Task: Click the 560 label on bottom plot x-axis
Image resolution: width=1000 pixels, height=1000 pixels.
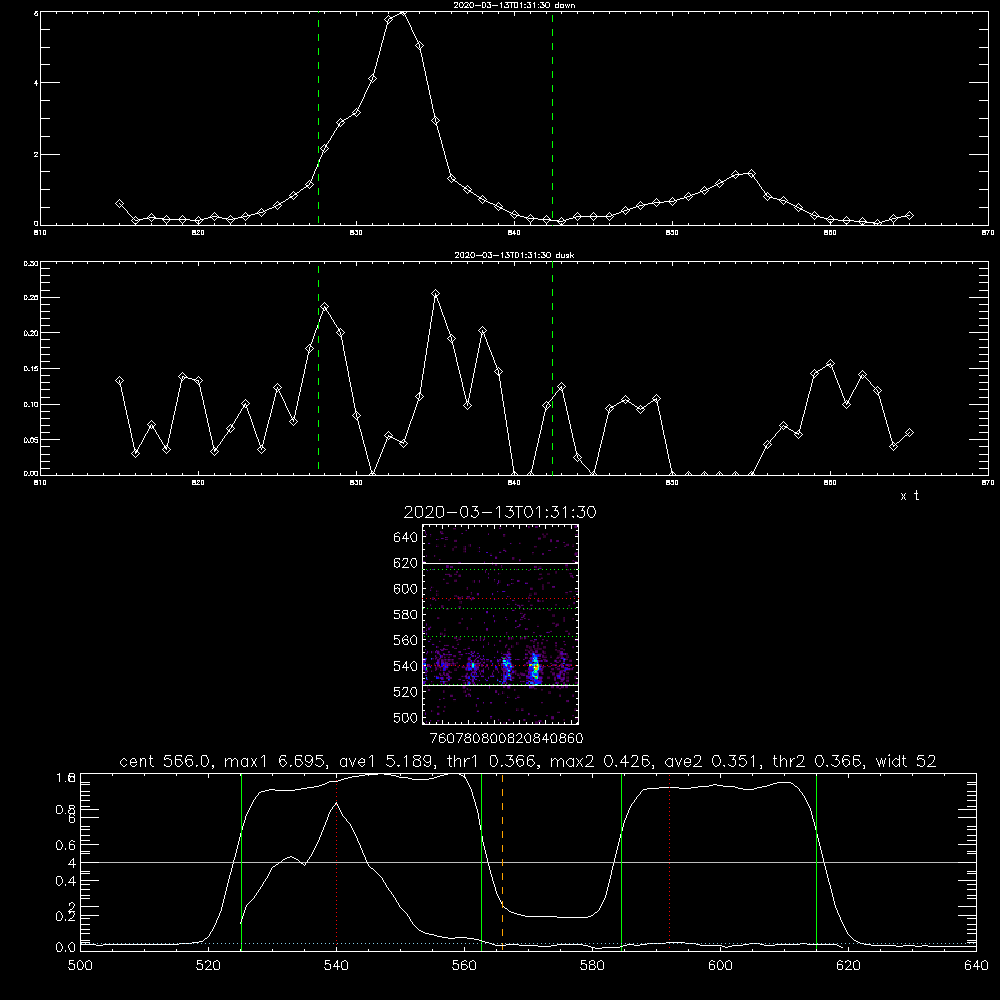Action: pyautogui.click(x=464, y=966)
